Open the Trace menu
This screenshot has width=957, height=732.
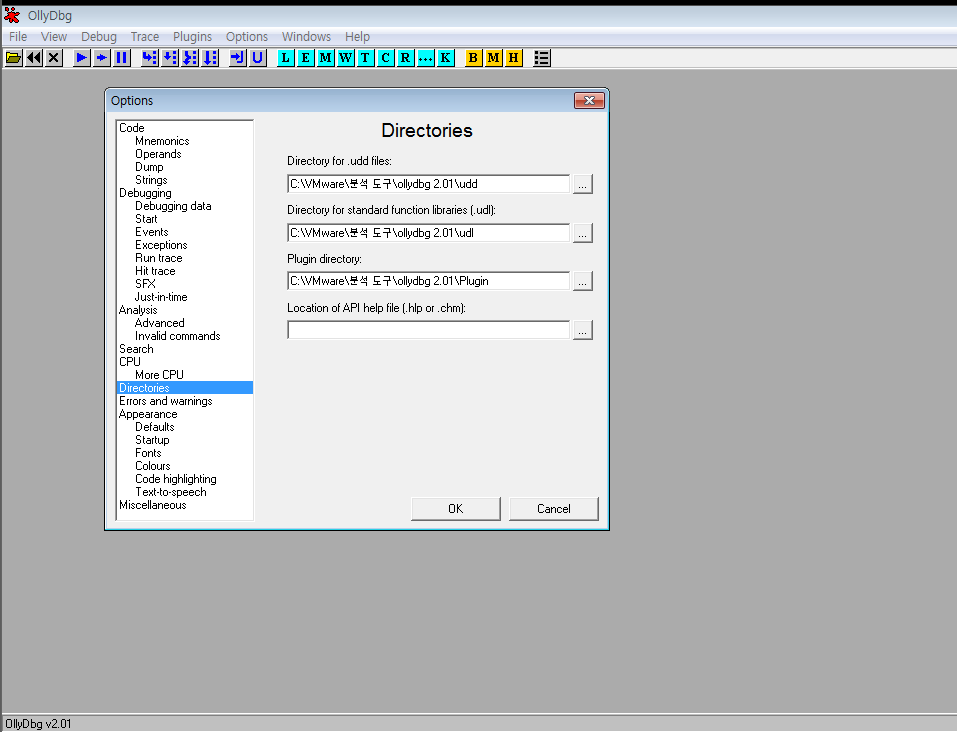(145, 37)
